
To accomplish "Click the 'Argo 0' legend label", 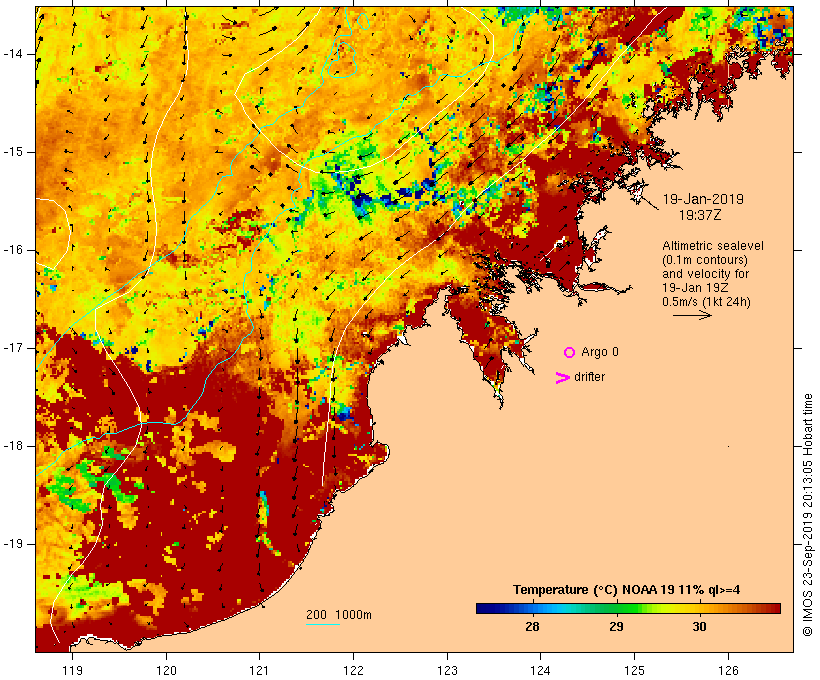I will tap(600, 352).
